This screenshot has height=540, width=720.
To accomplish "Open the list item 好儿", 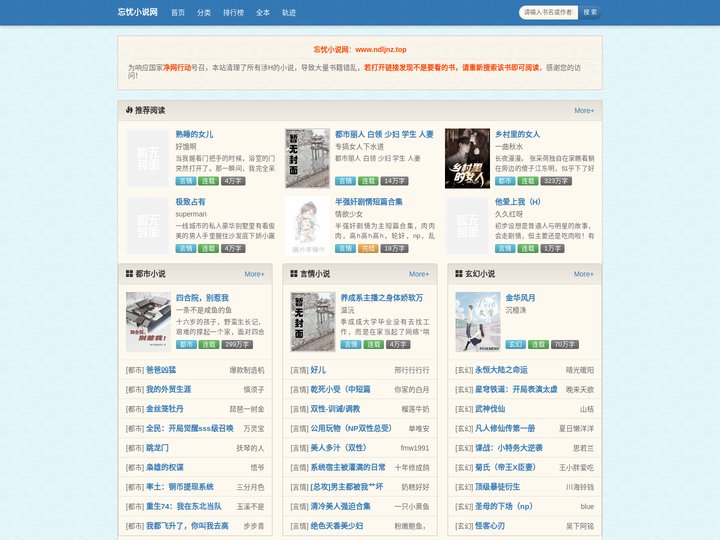I will click(318, 370).
